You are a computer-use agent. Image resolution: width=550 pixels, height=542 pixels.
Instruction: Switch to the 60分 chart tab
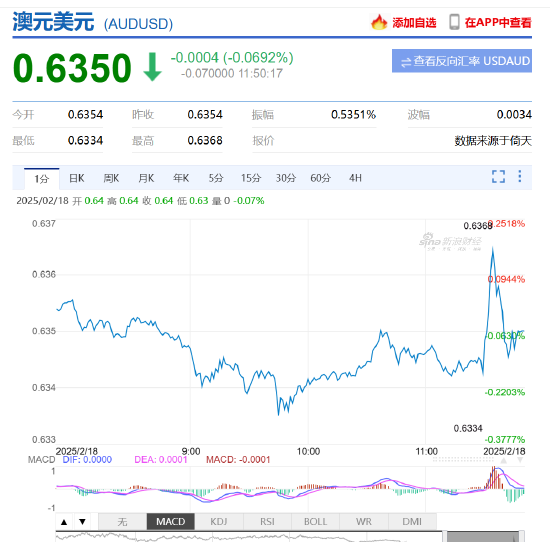click(320, 178)
